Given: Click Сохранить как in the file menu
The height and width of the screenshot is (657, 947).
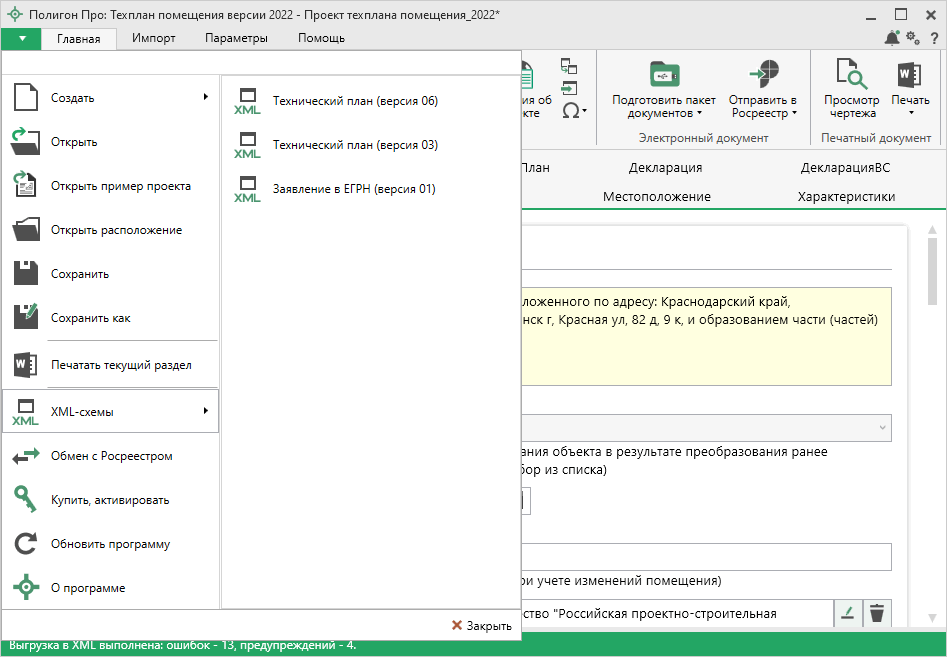Looking at the screenshot, I should (x=91, y=318).
